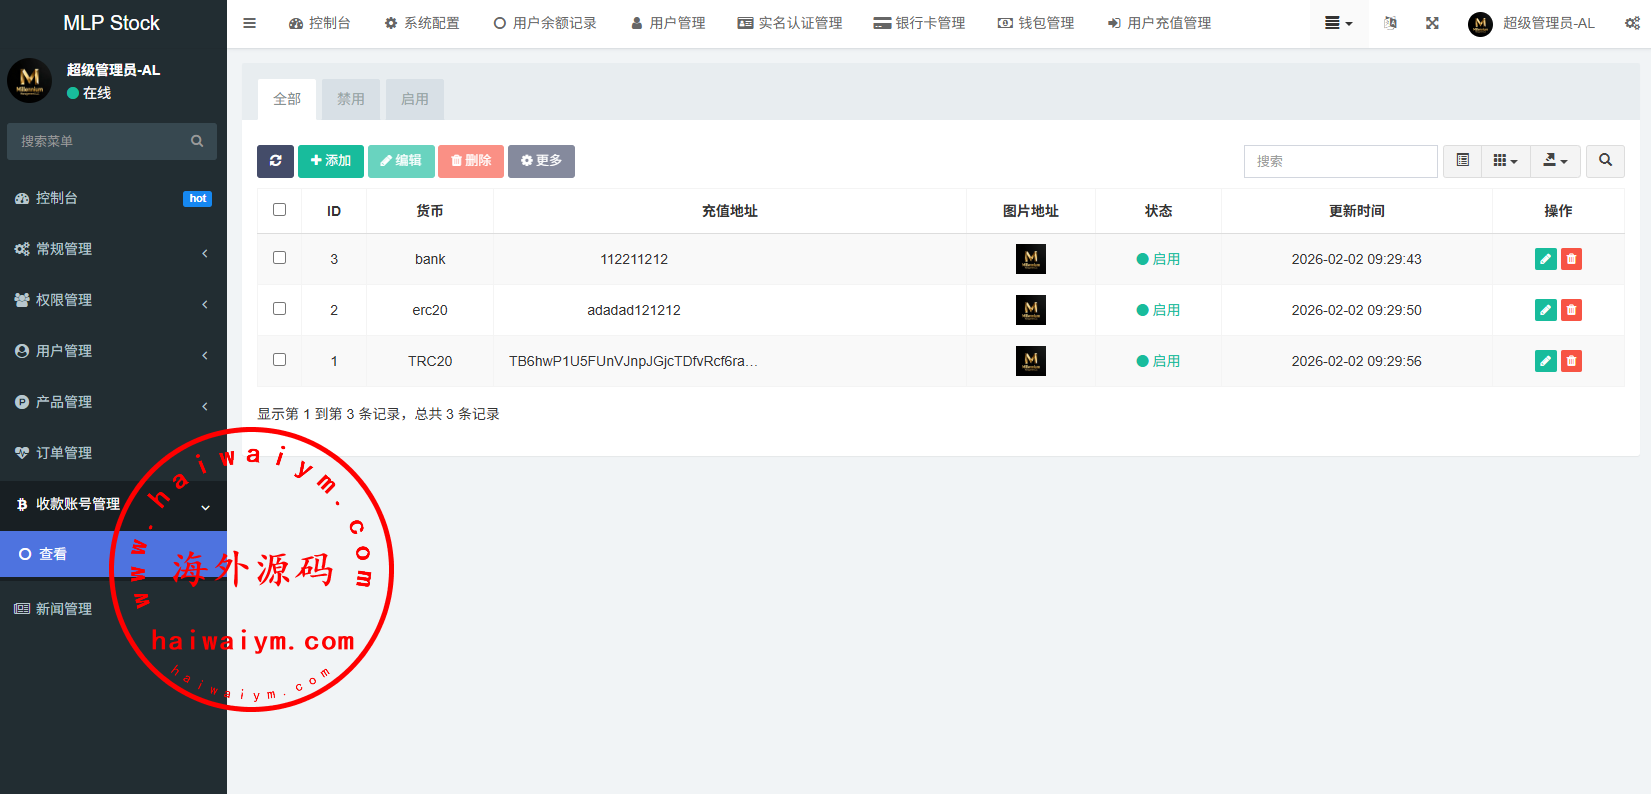This screenshot has width=1651, height=794.
Task: Open the export data dropdown
Action: (1555, 161)
